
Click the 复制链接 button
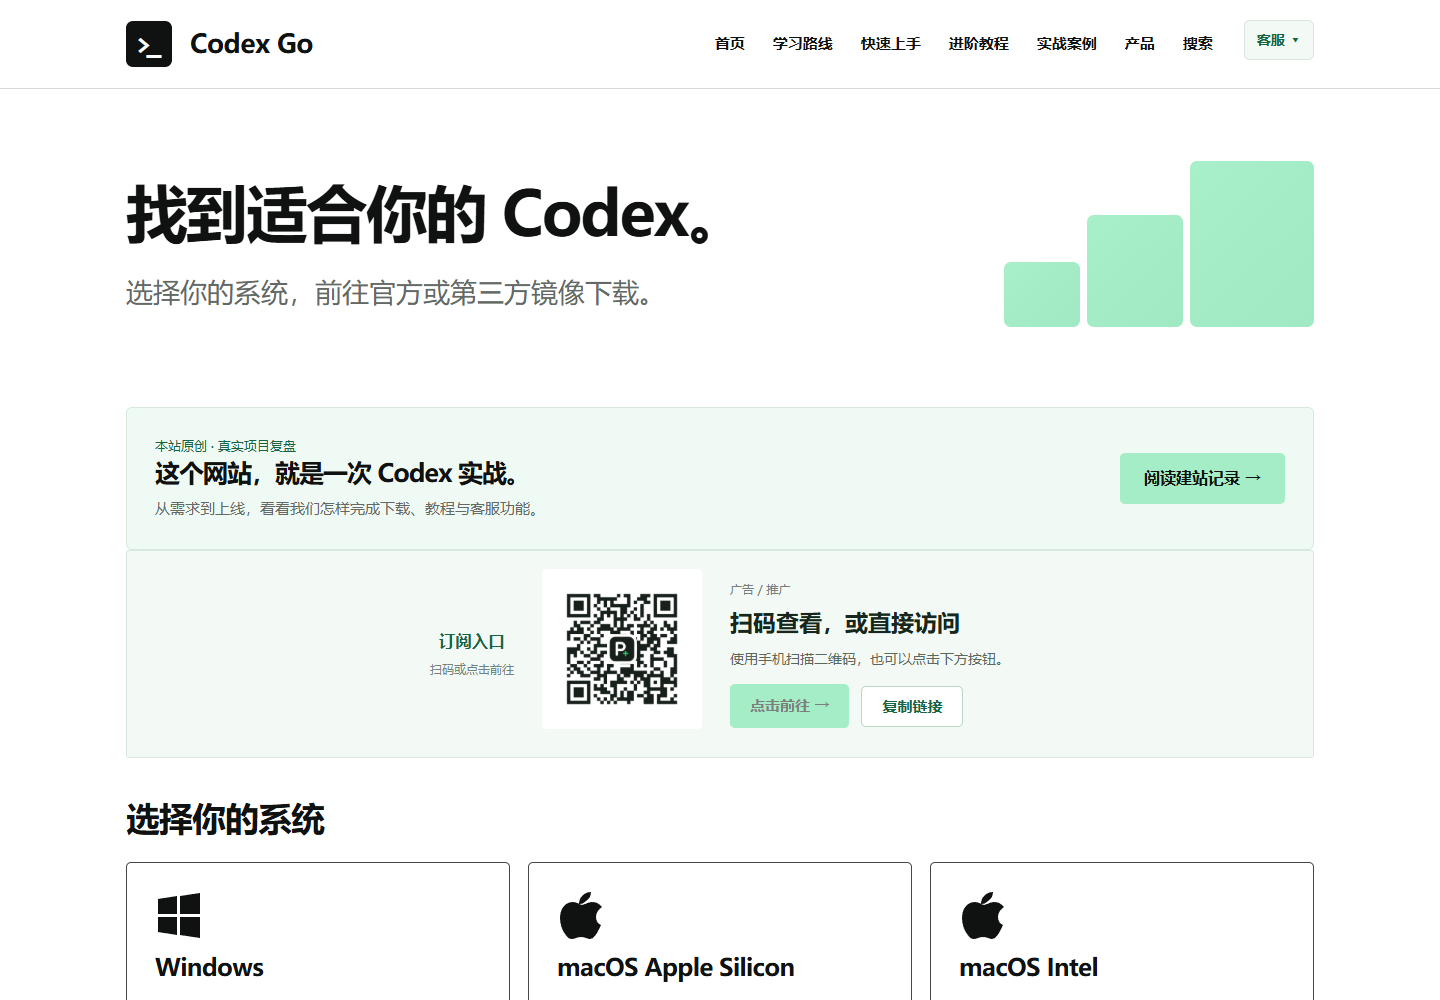point(912,706)
